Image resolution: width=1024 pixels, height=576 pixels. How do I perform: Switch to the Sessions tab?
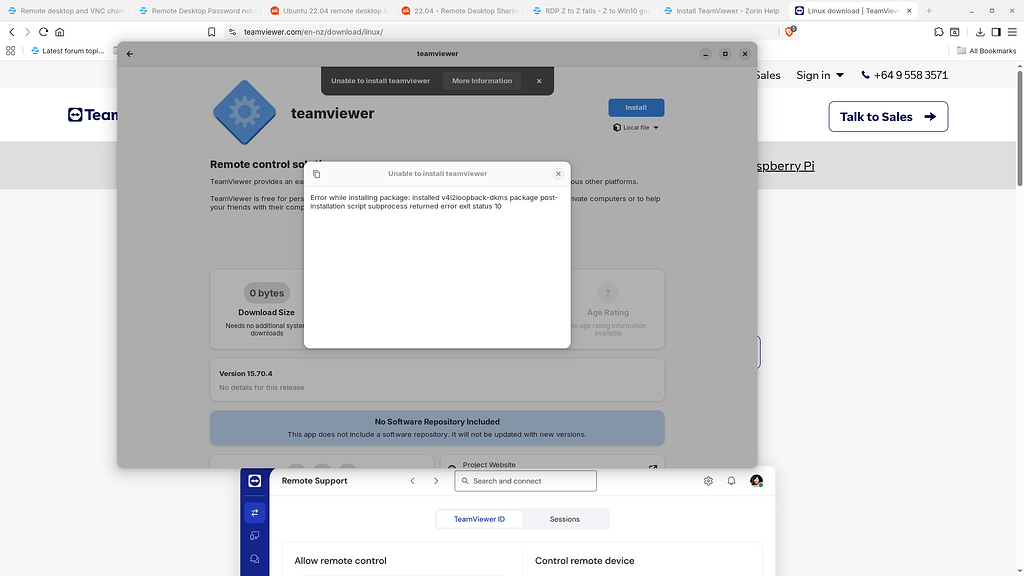point(565,518)
